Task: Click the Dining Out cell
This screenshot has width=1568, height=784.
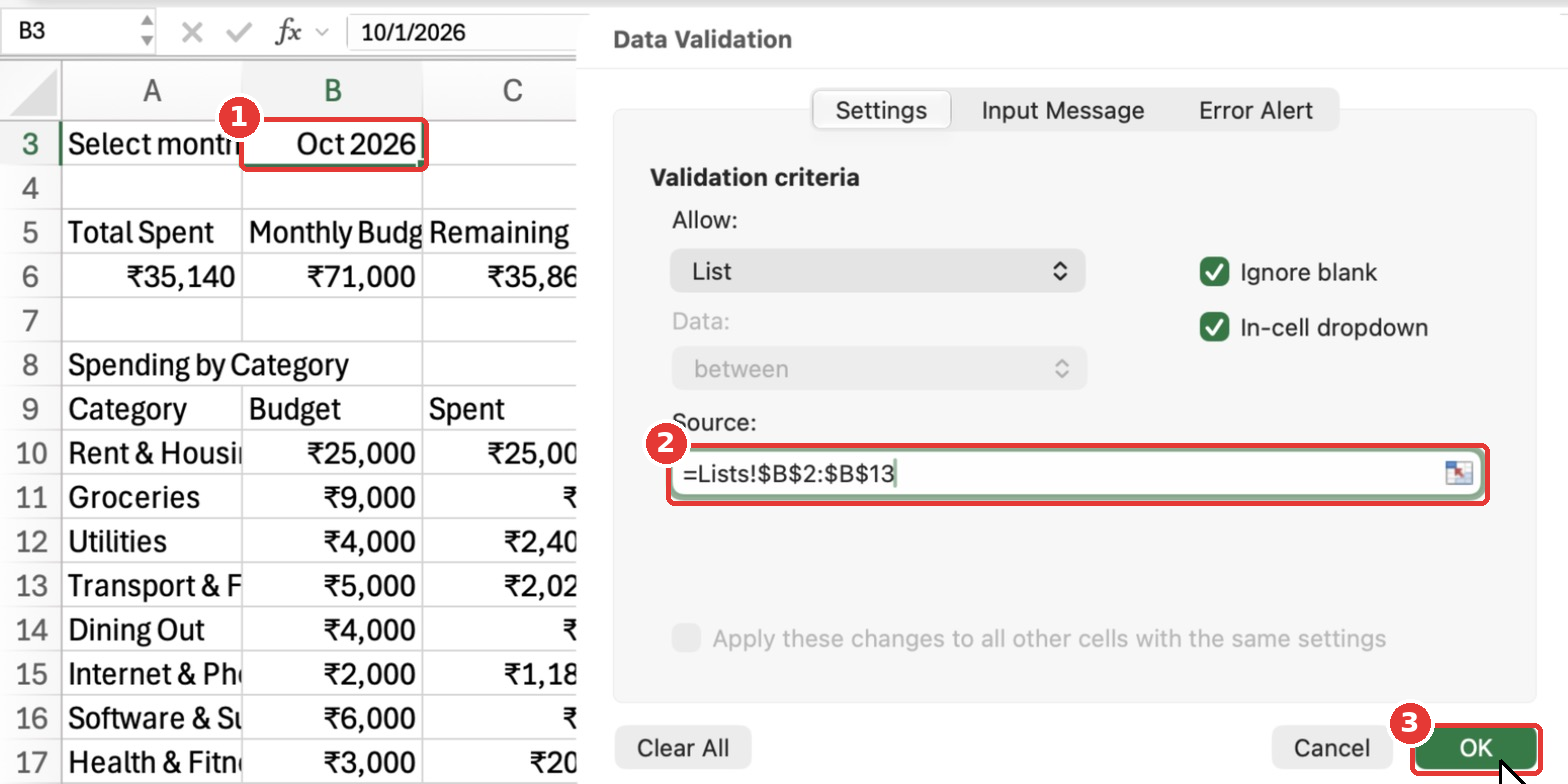Action: point(152,630)
